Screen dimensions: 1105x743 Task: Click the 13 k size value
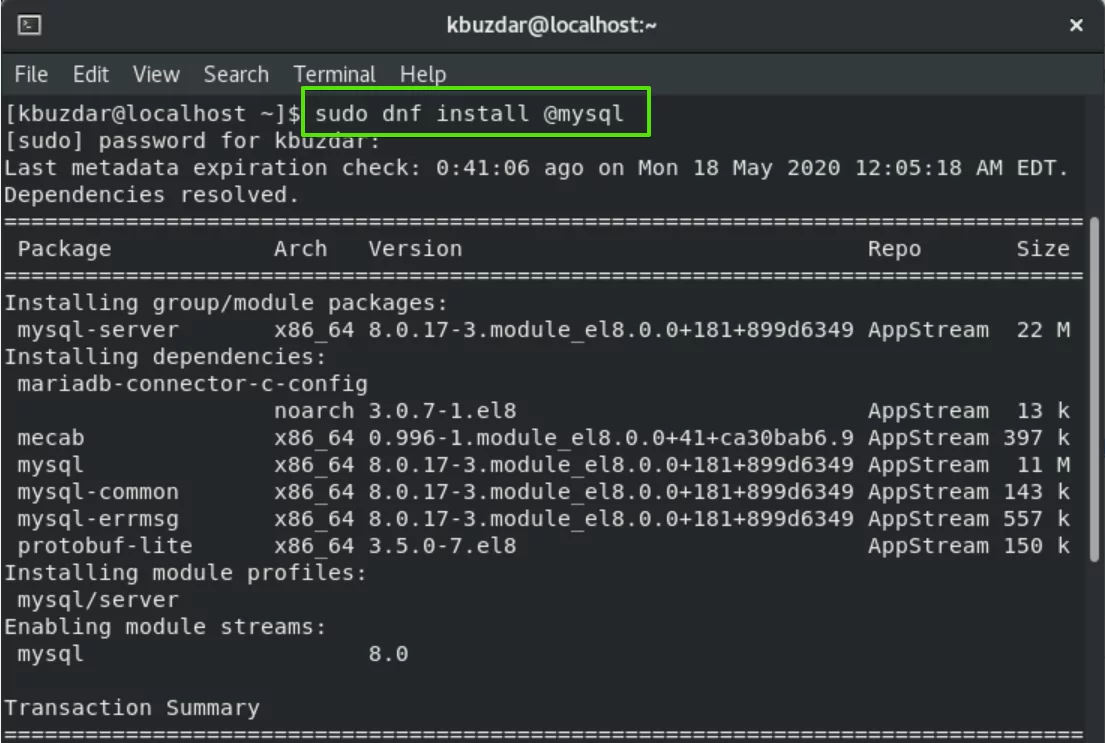click(1043, 410)
